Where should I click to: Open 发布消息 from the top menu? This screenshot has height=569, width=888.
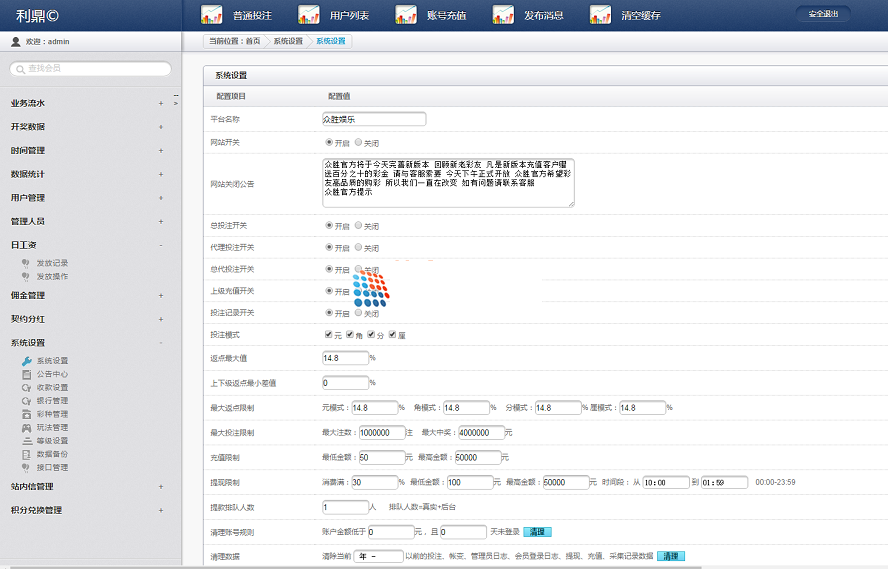tap(543, 16)
